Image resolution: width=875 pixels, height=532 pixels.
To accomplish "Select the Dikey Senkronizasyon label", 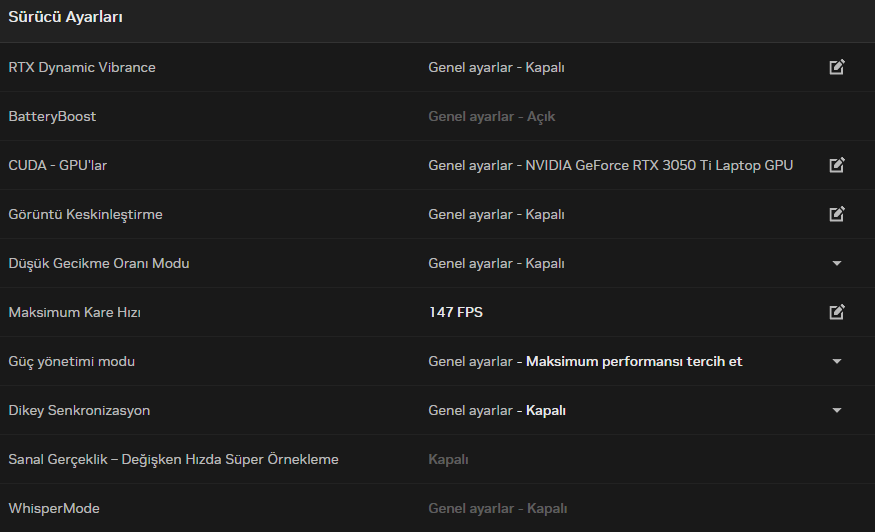I will pos(79,410).
